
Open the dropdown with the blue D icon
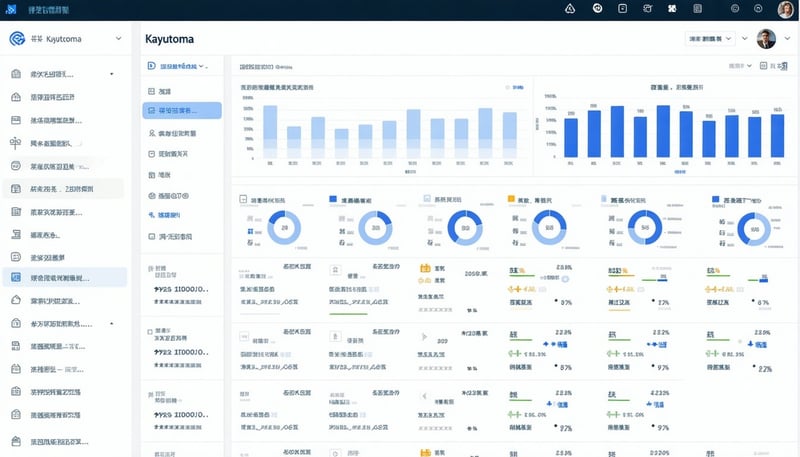pos(178,66)
